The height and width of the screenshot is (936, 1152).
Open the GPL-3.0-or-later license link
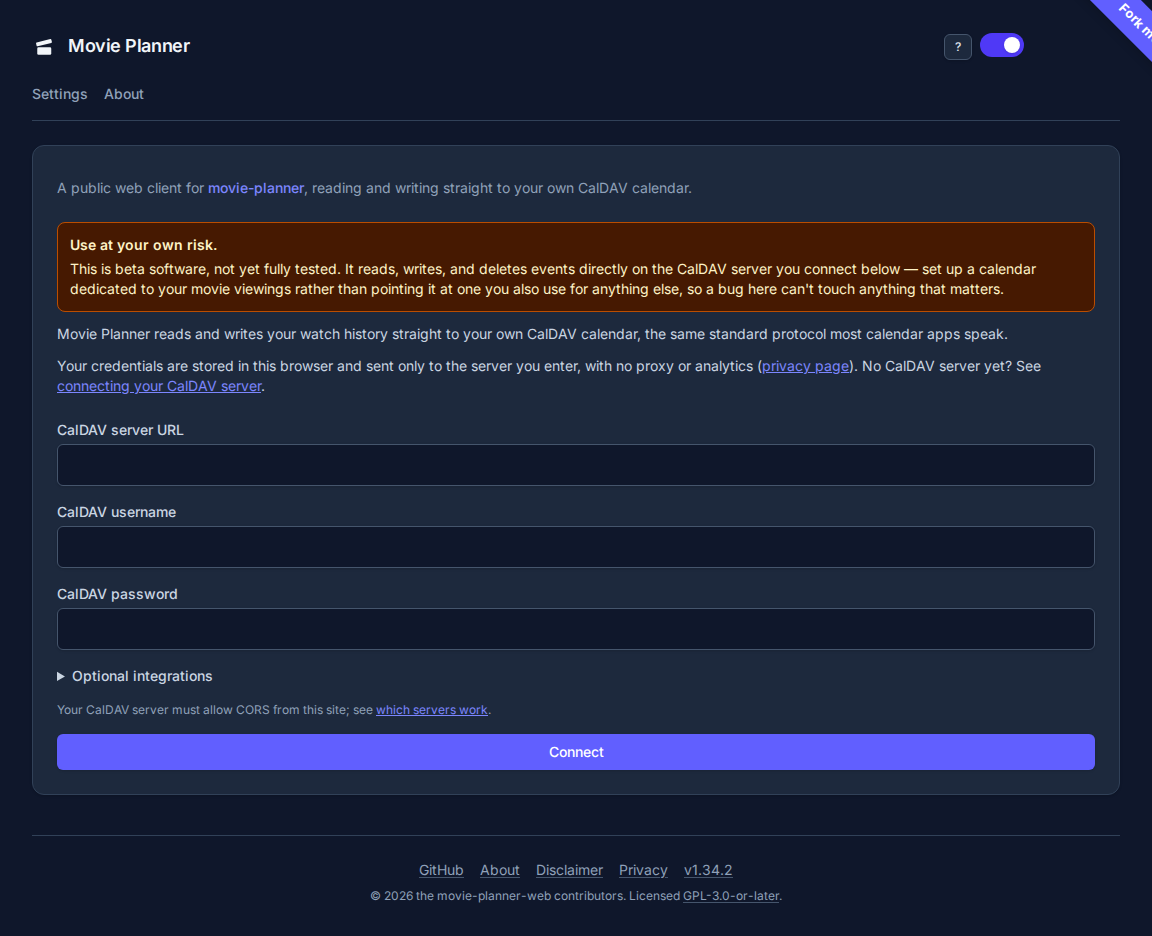731,896
